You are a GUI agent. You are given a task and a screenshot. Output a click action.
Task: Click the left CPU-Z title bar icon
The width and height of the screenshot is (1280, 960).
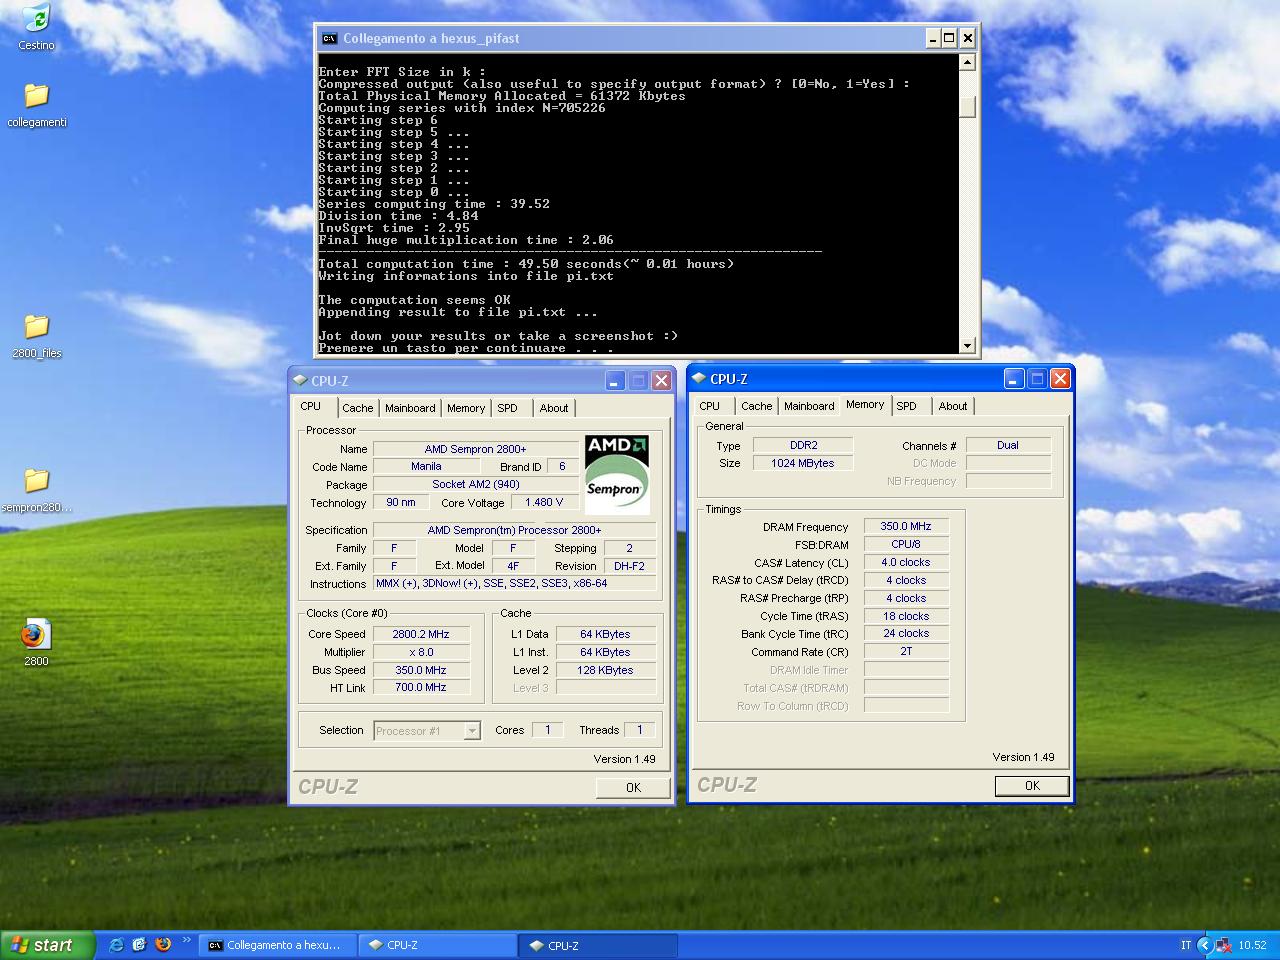pos(300,380)
